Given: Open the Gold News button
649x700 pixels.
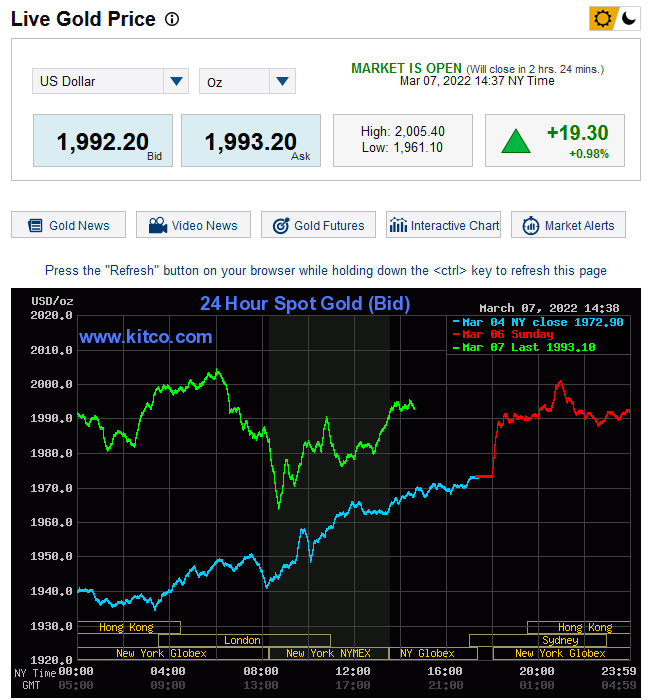Looking at the screenshot, I should click(68, 225).
